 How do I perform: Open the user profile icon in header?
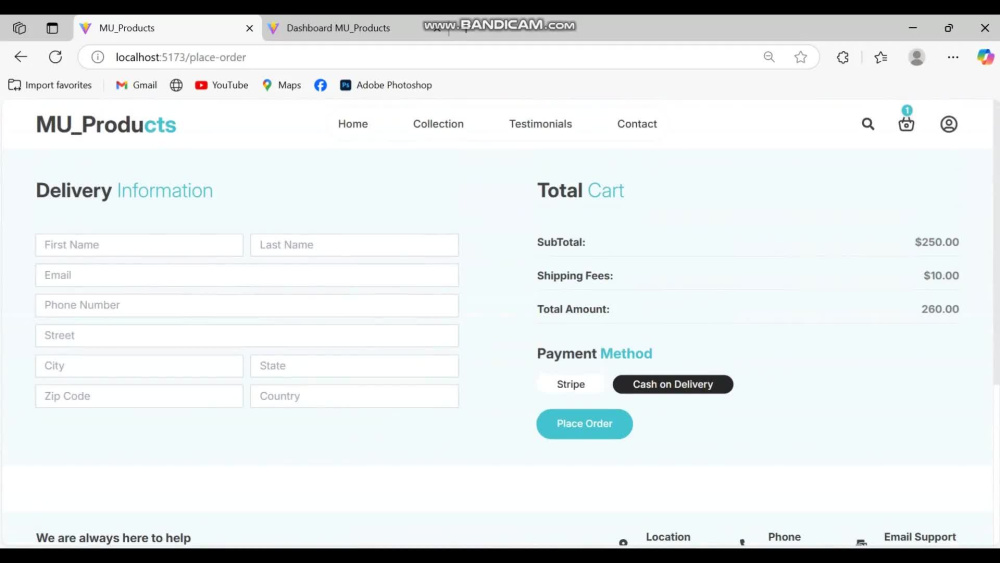[x=948, y=124]
